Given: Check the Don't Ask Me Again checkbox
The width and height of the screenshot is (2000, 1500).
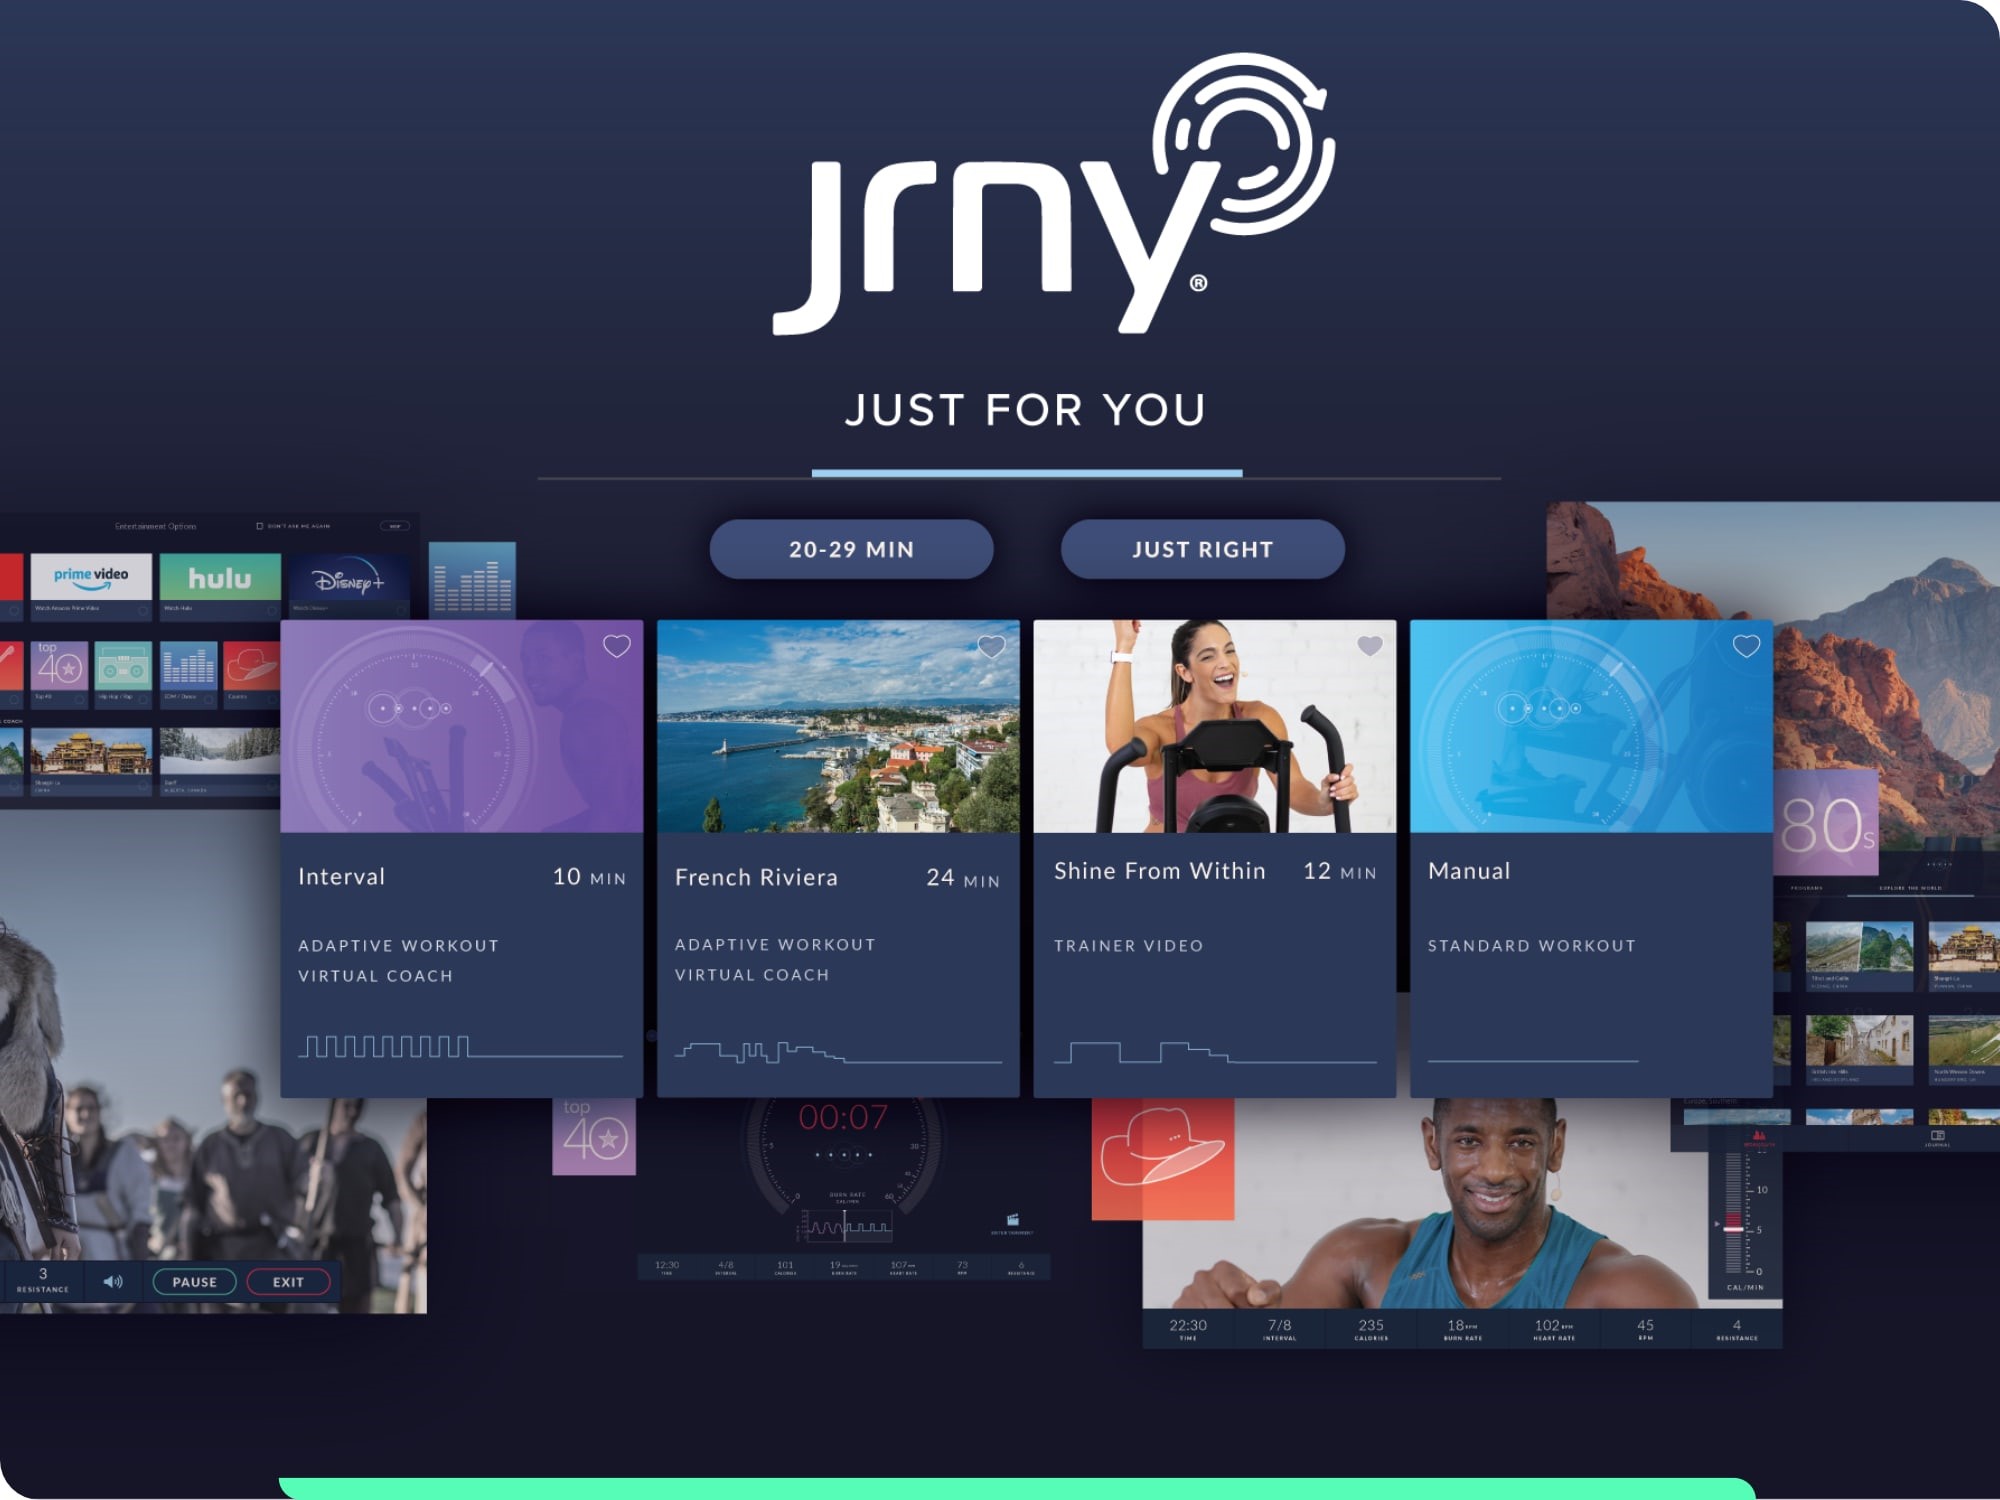Looking at the screenshot, I should click(260, 526).
